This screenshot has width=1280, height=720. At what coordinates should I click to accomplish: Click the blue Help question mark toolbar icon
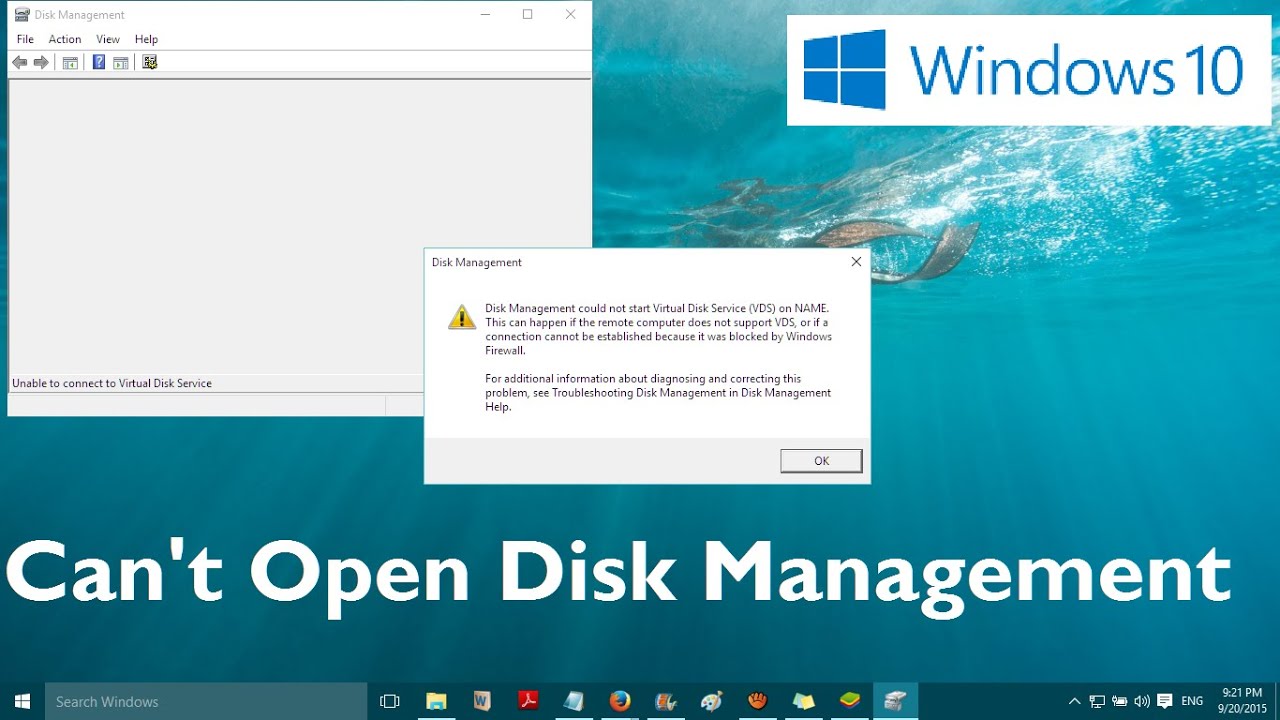99,62
